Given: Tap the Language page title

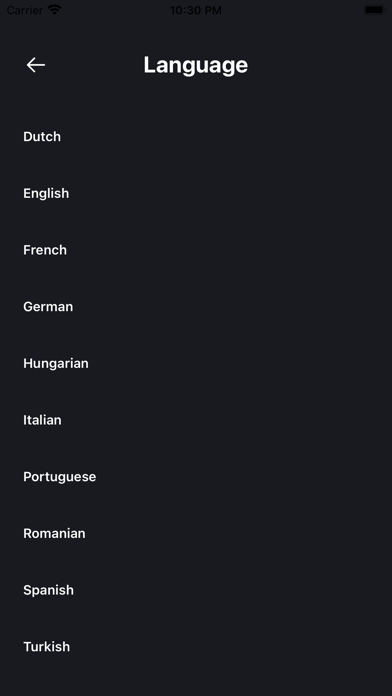Looking at the screenshot, I should pyautogui.click(x=196, y=66).
